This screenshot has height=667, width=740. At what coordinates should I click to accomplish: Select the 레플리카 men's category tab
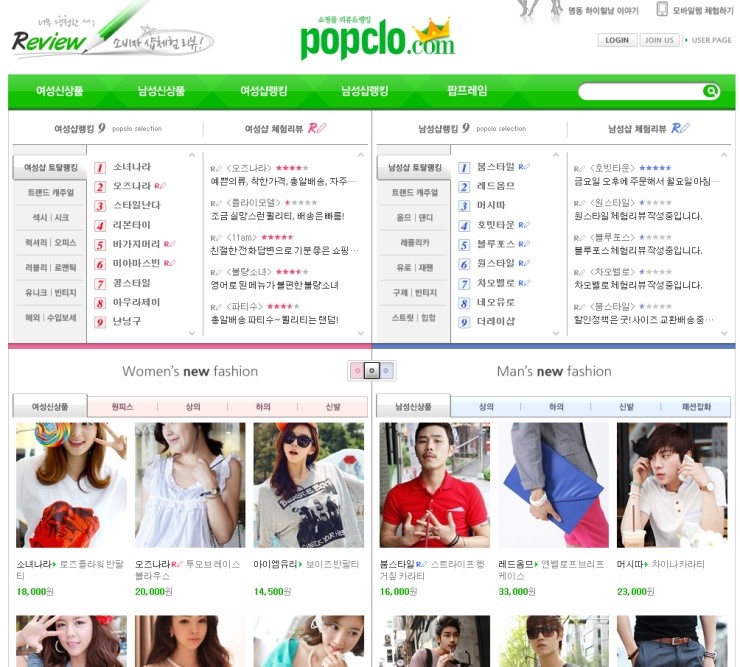414,243
